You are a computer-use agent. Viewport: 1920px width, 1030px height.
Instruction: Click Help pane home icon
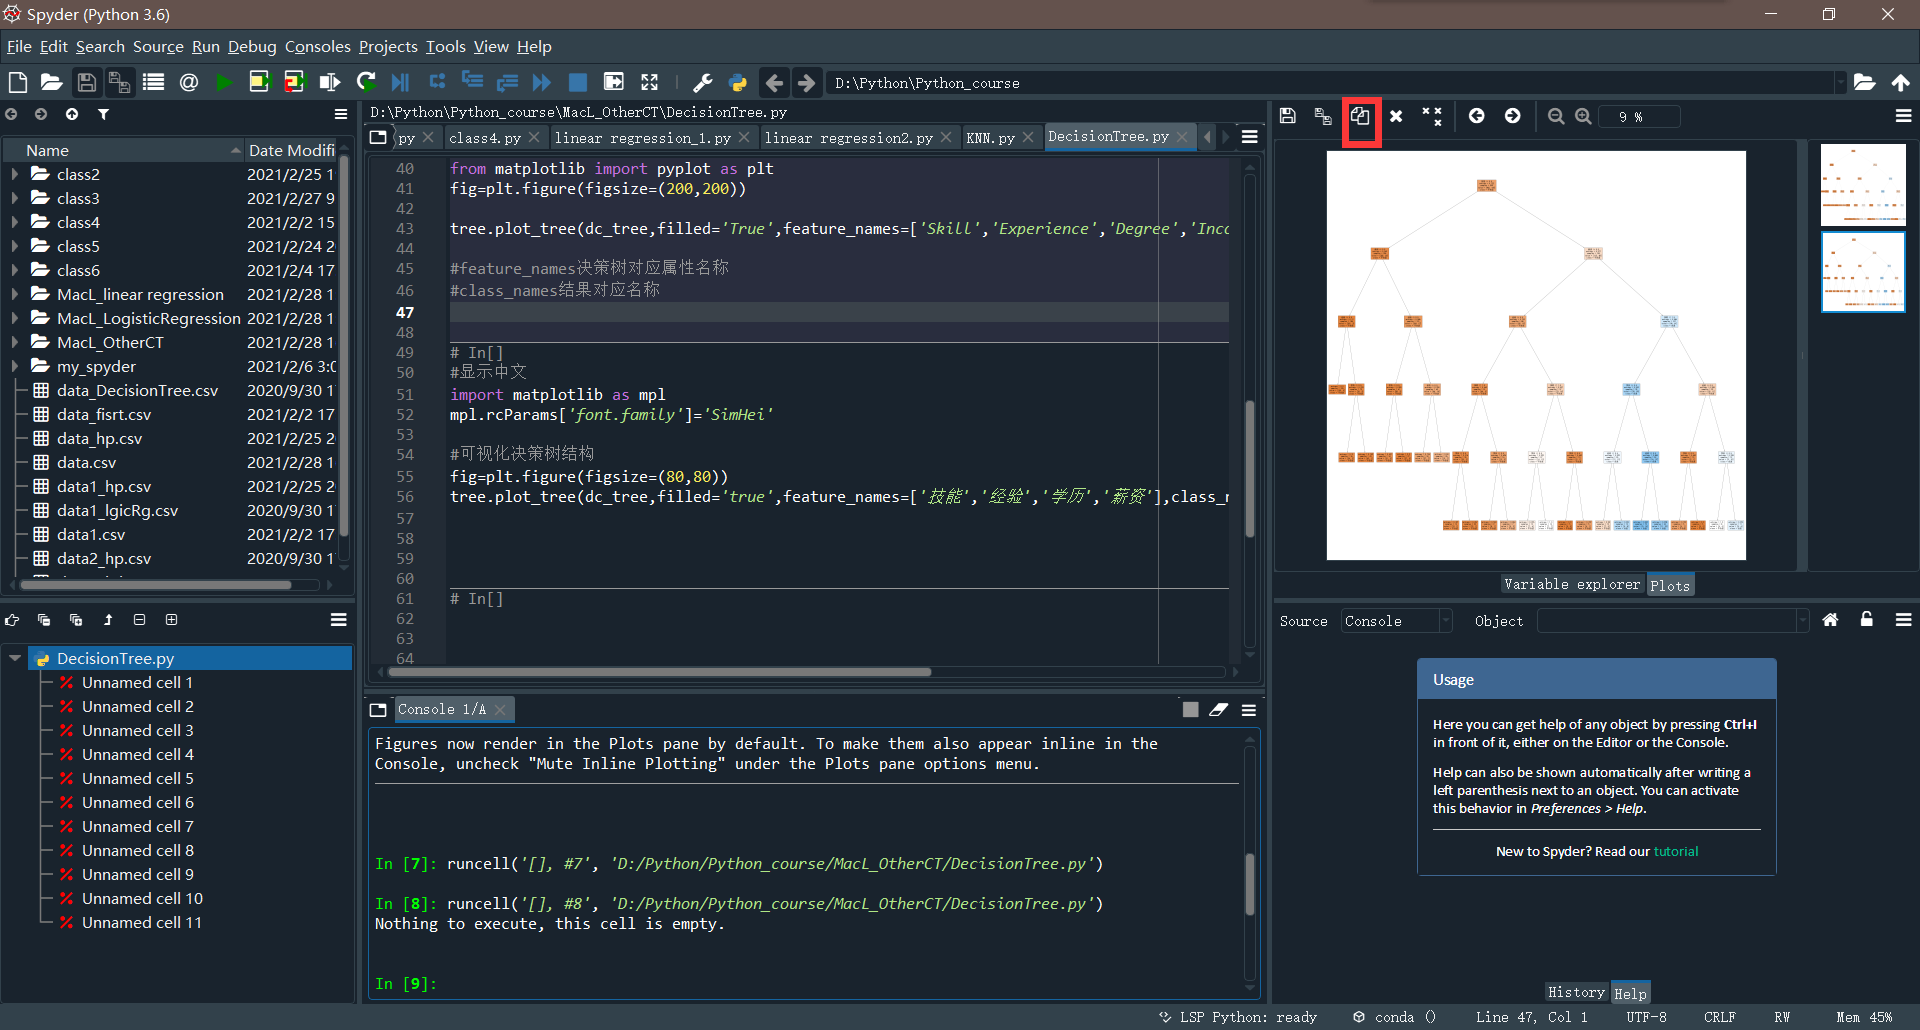point(1830,620)
